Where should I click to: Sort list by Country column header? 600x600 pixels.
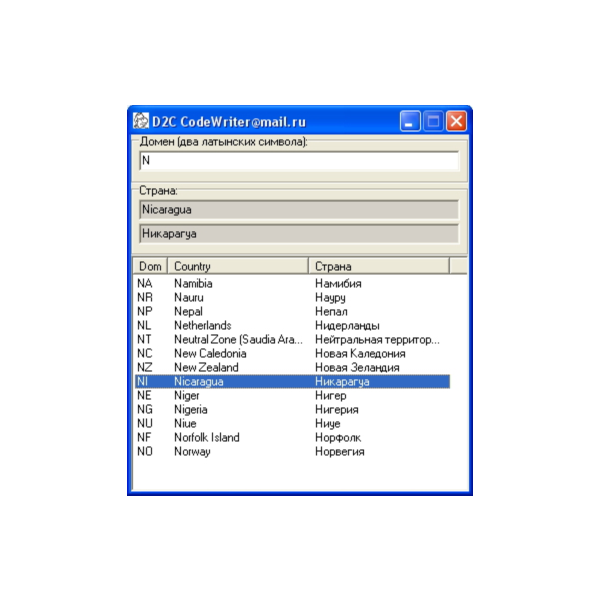pos(238,266)
